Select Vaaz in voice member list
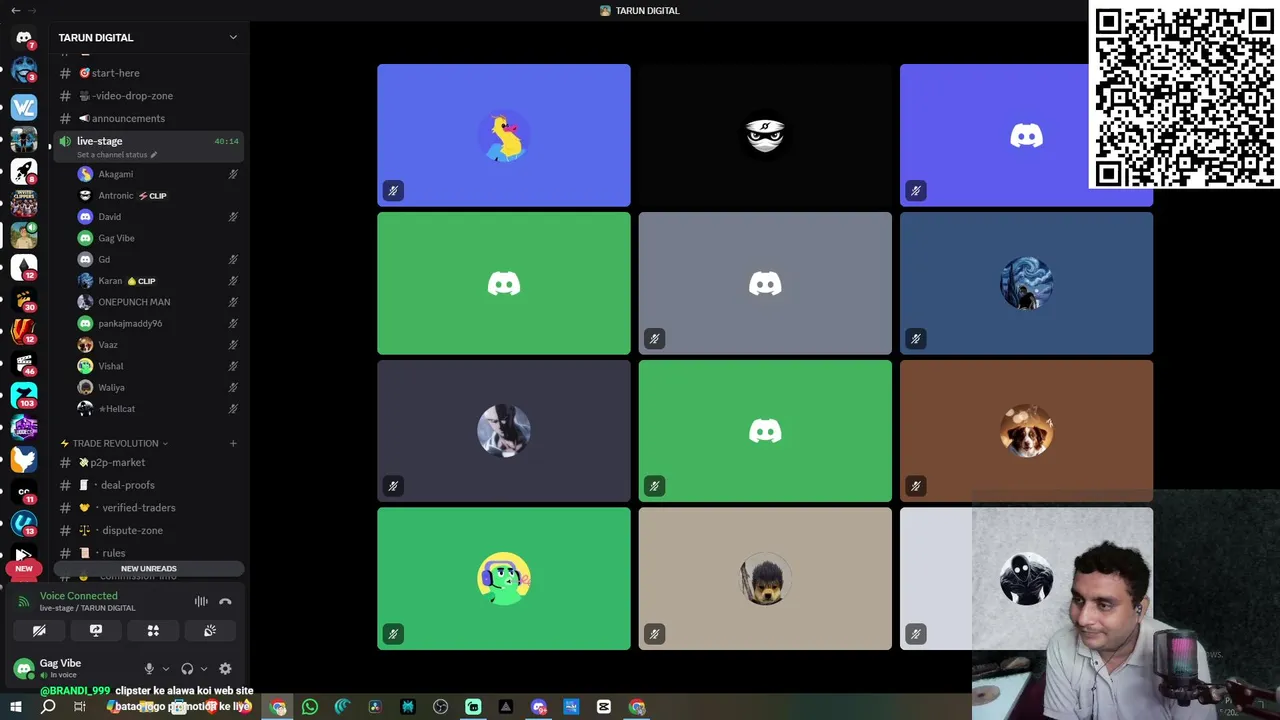Image resolution: width=1280 pixels, height=720 pixels. (x=158, y=345)
